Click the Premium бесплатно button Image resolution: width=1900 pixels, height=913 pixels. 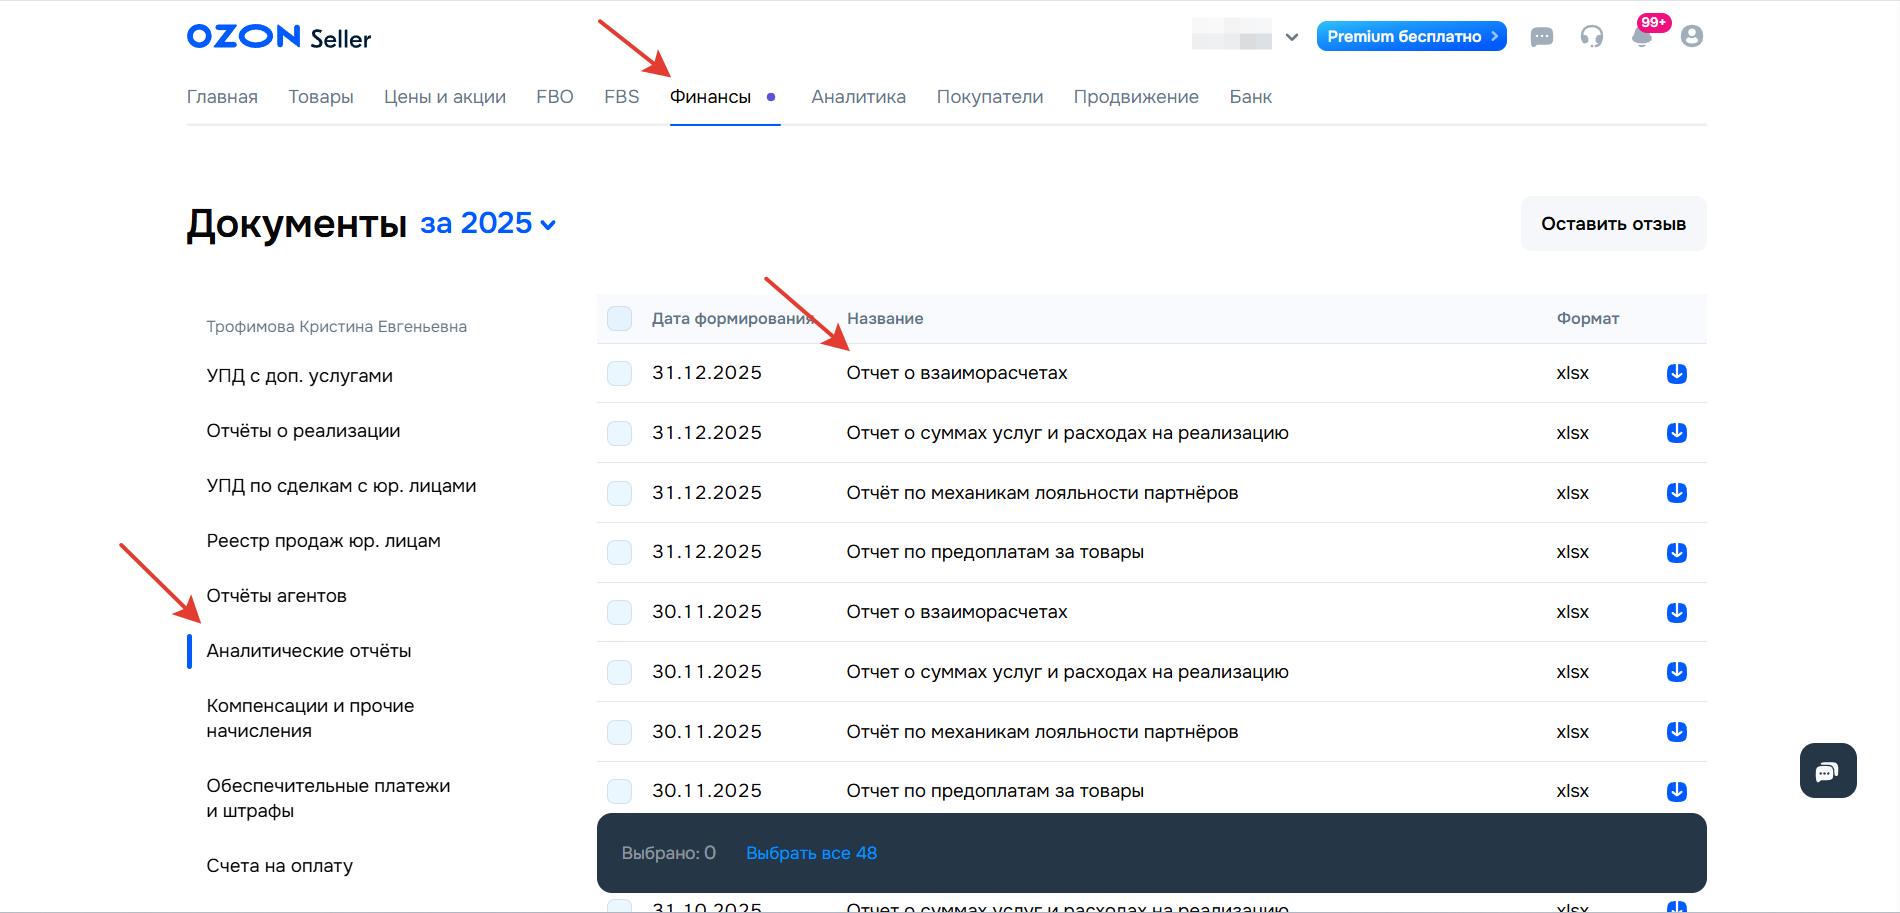point(1410,37)
